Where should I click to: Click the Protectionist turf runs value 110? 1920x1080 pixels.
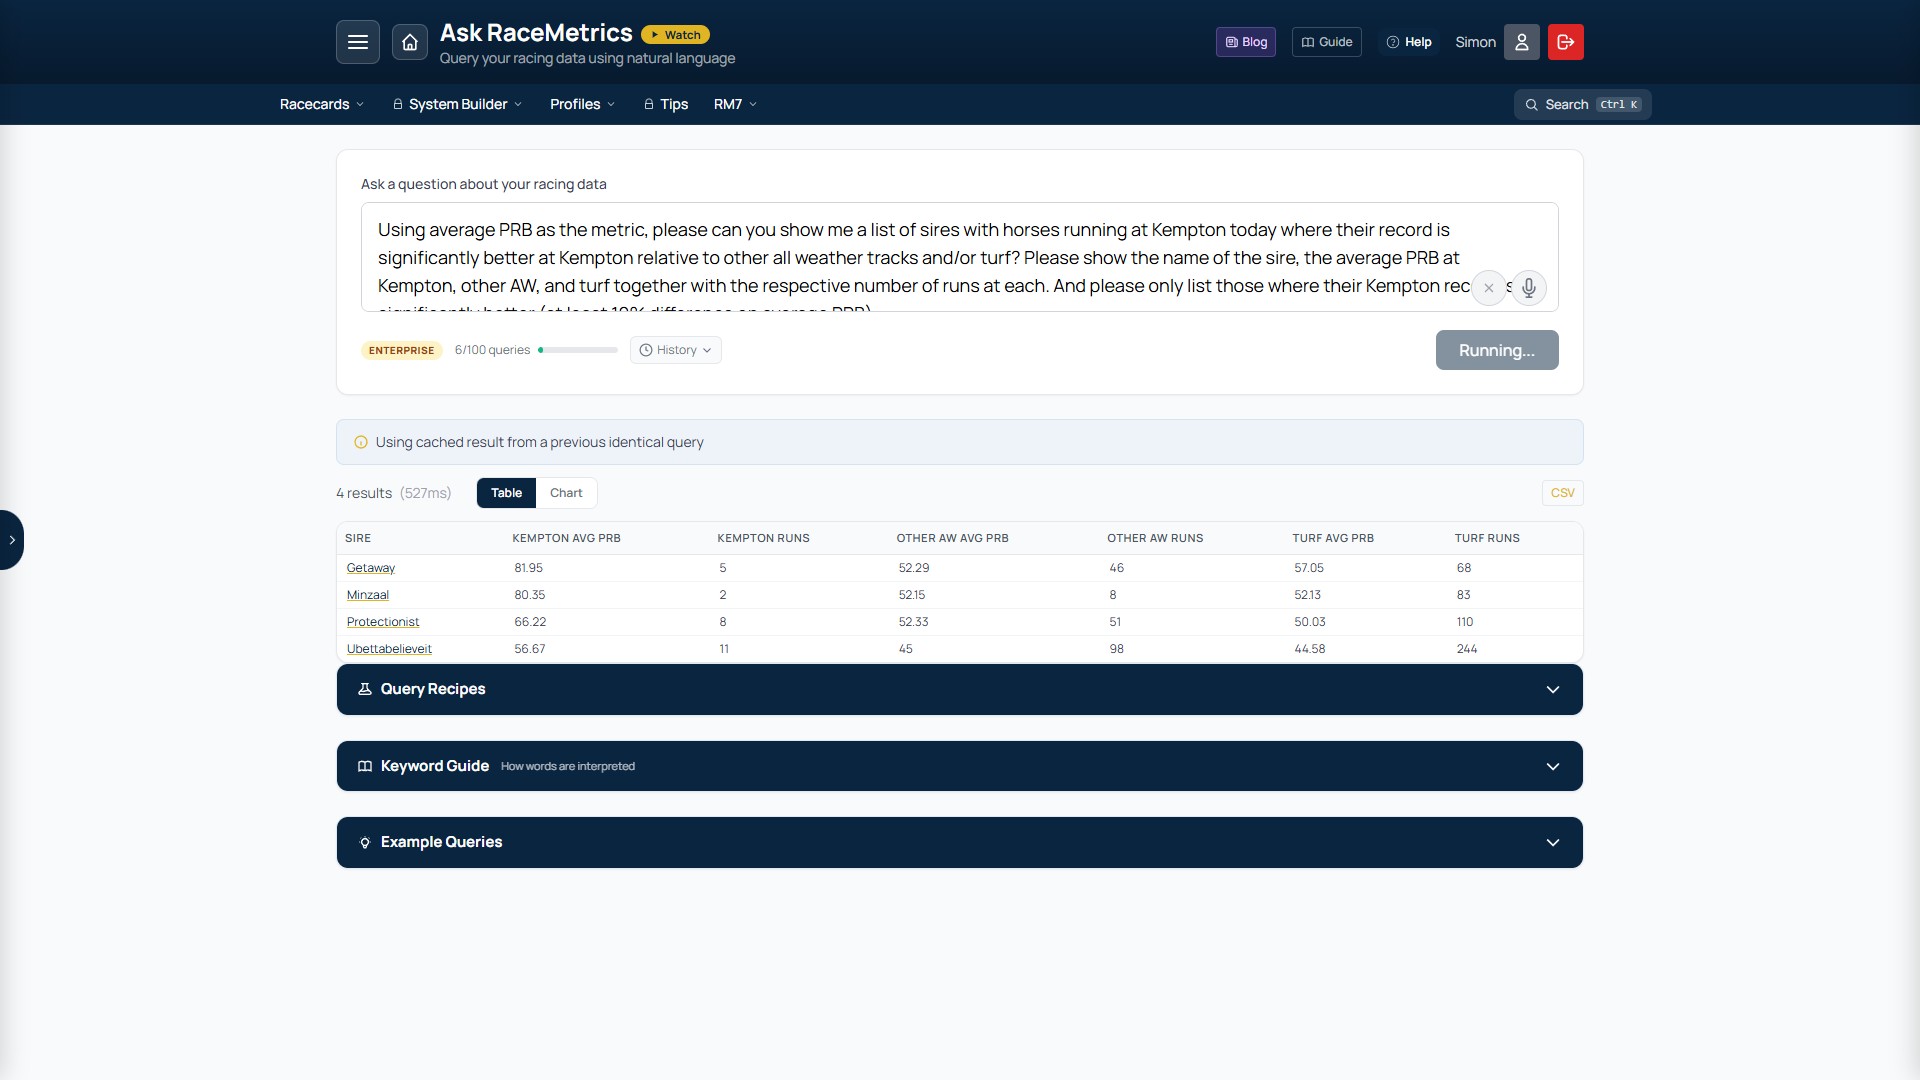tap(1465, 622)
